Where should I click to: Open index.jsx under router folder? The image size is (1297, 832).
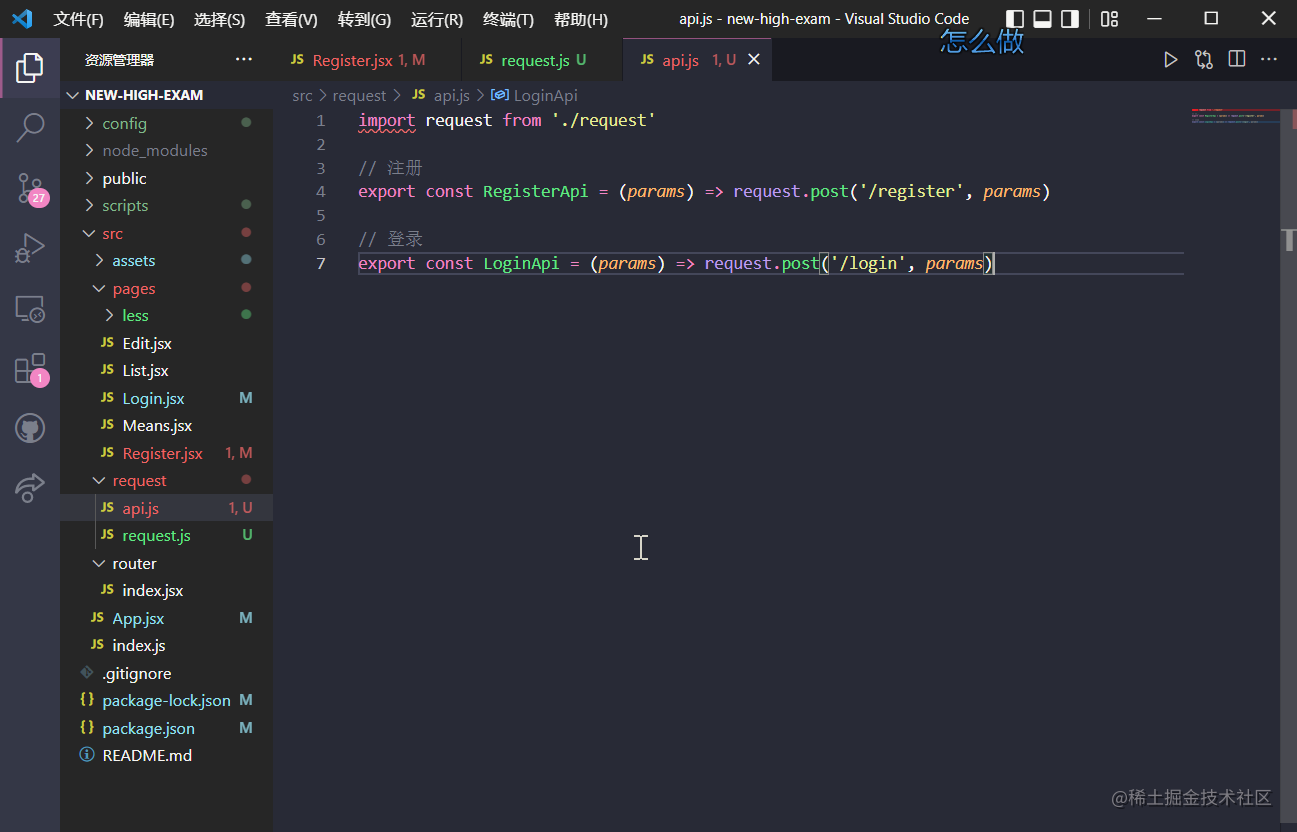point(152,591)
